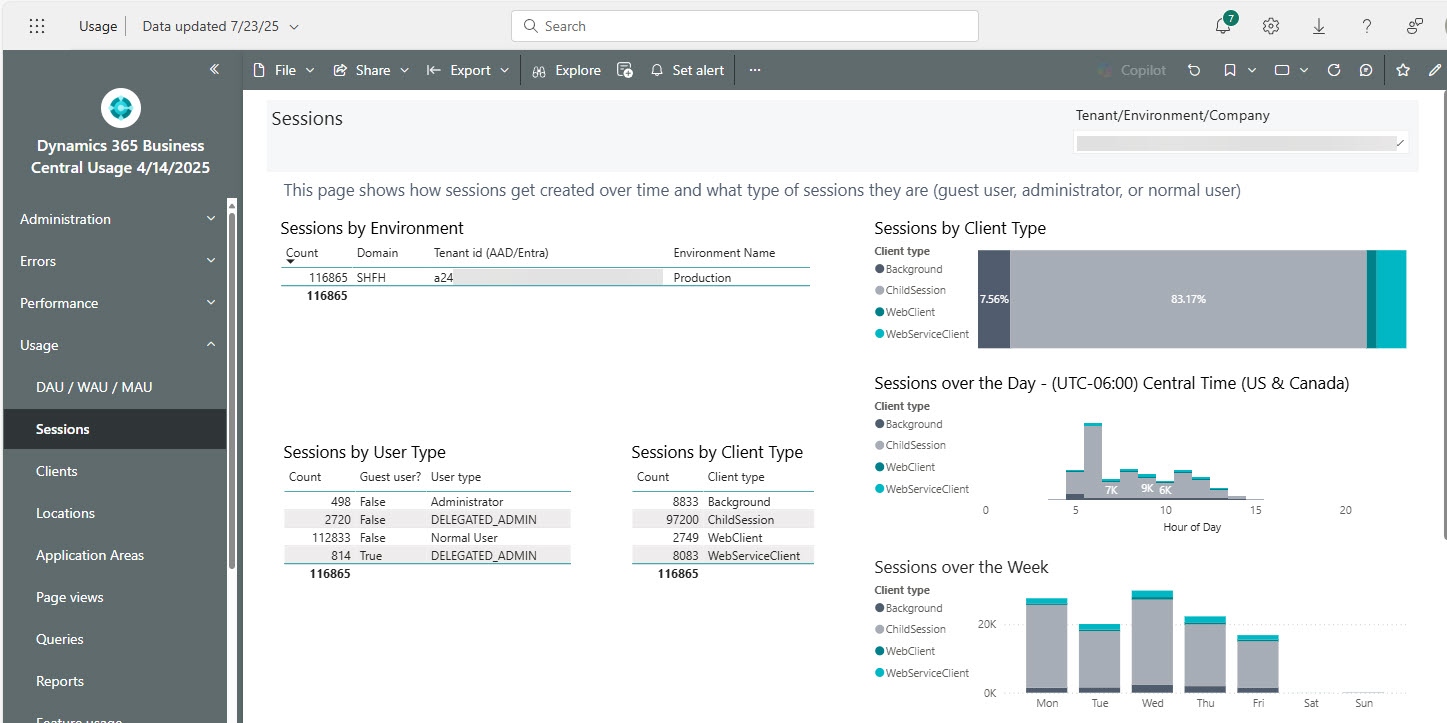Select the Sessions page
The image size is (1447, 723).
[x=115, y=429]
